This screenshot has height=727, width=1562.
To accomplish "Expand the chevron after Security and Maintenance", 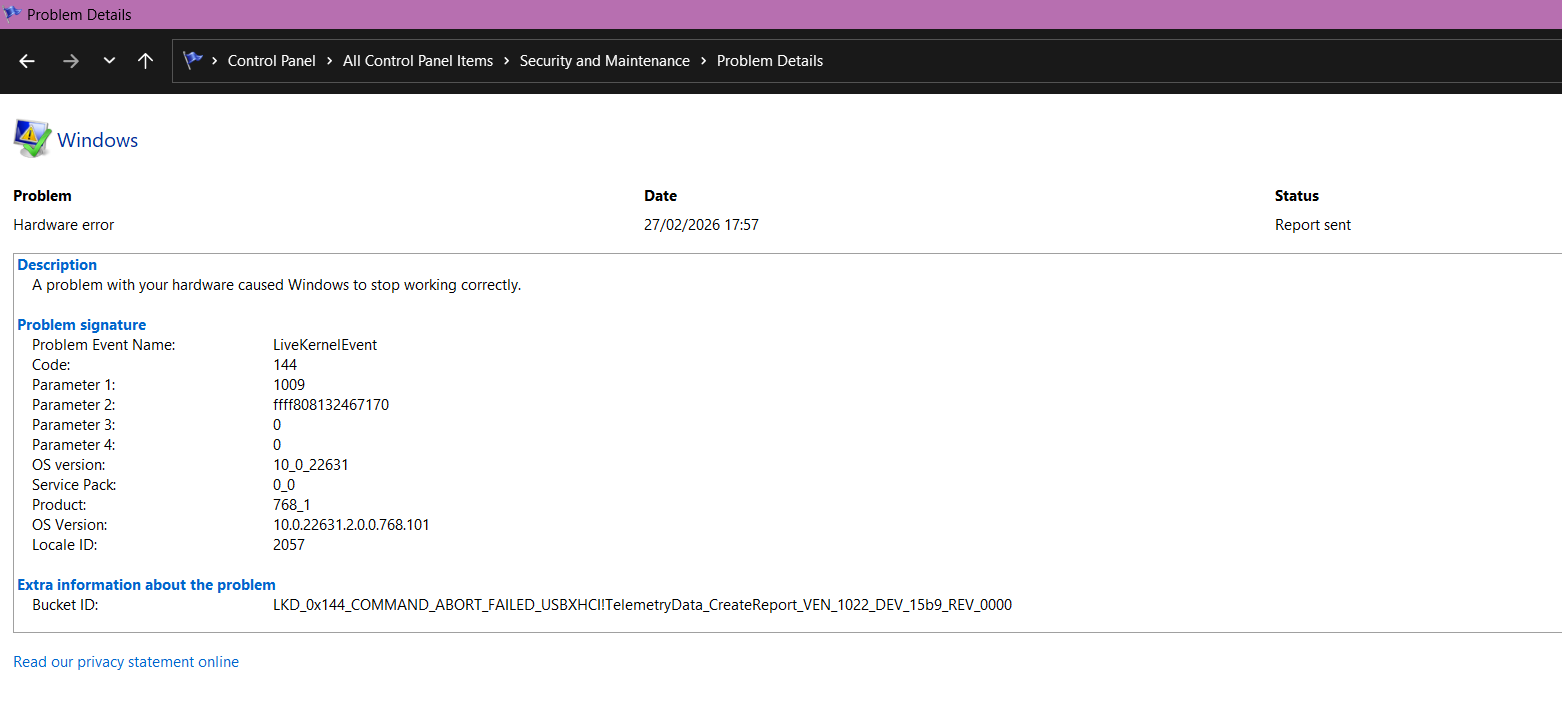I will [704, 61].
